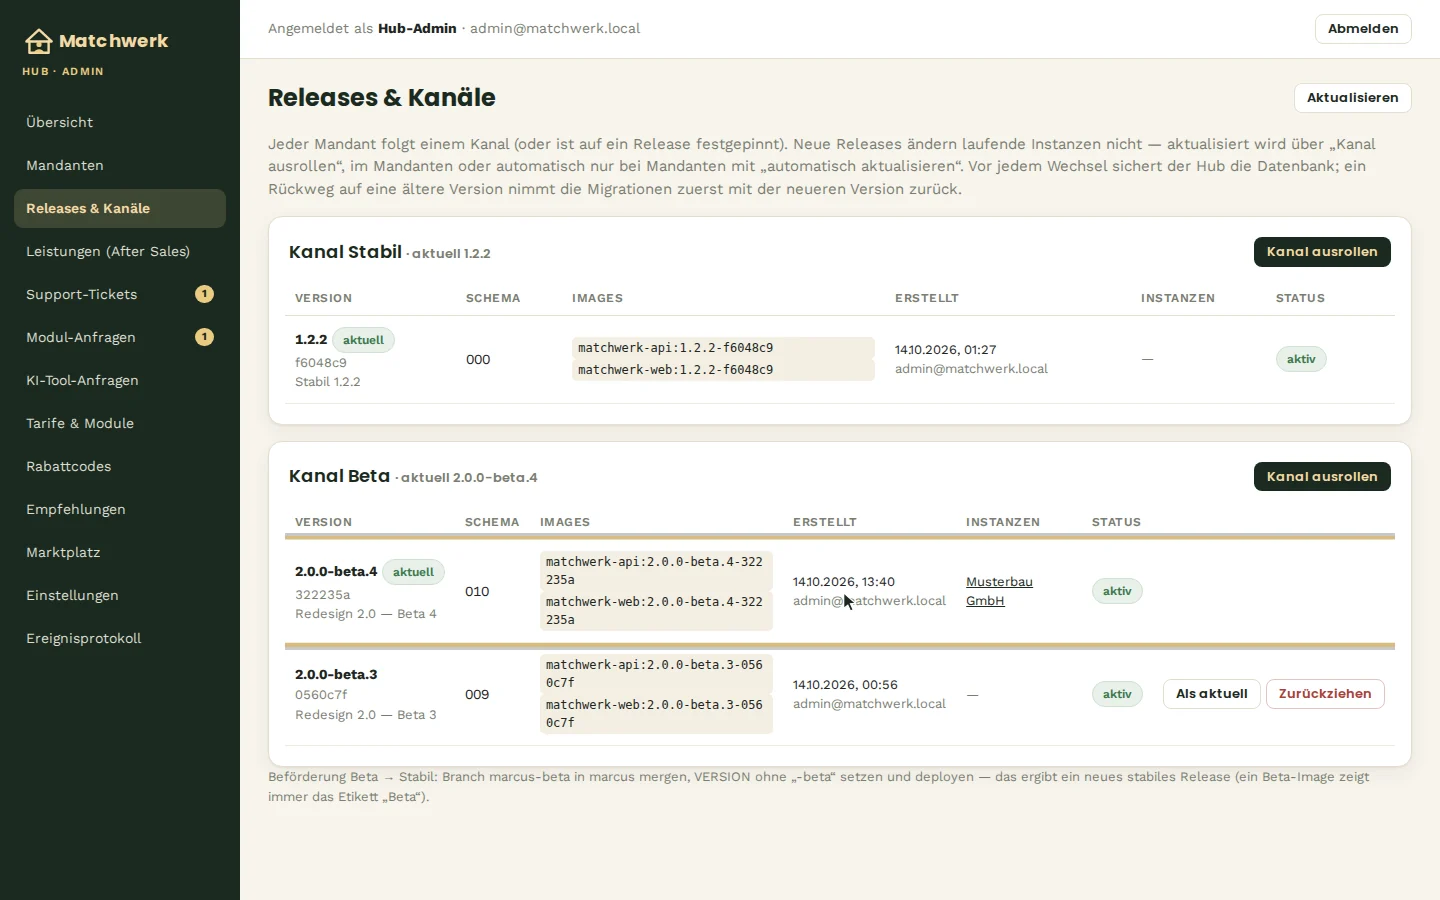The height and width of the screenshot is (900, 1440).
Task: Click version 1.2.2 in Stabil table
Action: [x=311, y=340]
